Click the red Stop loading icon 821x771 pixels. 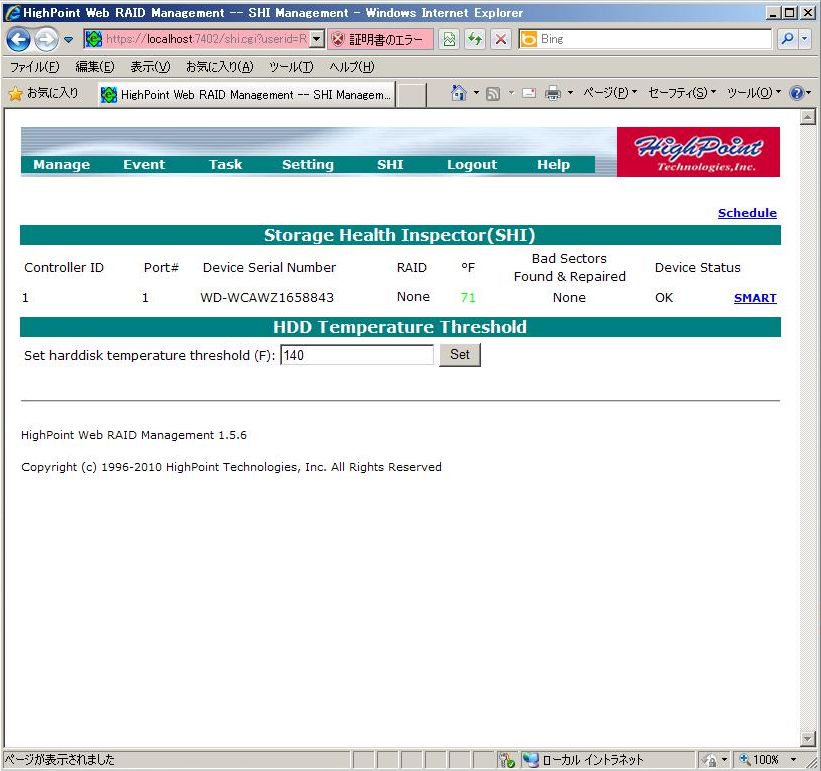(x=501, y=39)
